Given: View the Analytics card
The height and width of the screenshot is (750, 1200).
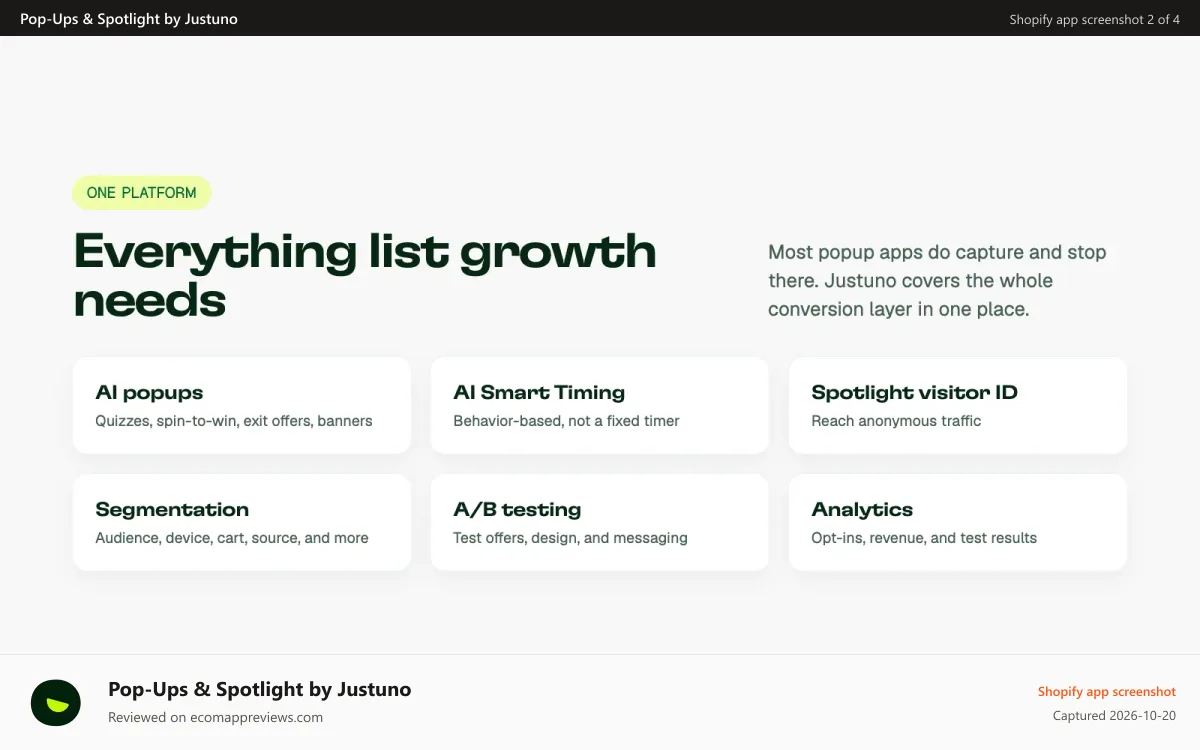Looking at the screenshot, I should click(958, 522).
